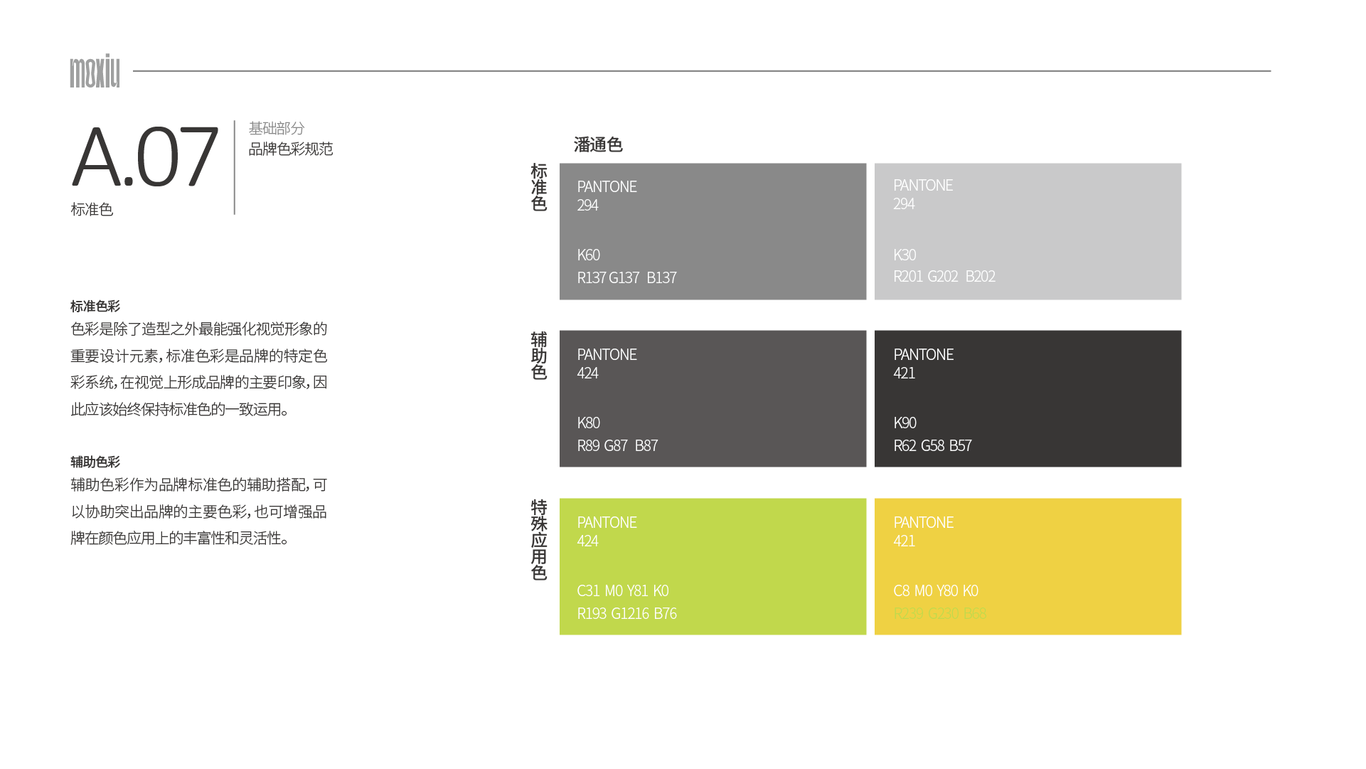Click the 424 number in the K80 swatch
The height and width of the screenshot is (769, 1366).
point(587,373)
